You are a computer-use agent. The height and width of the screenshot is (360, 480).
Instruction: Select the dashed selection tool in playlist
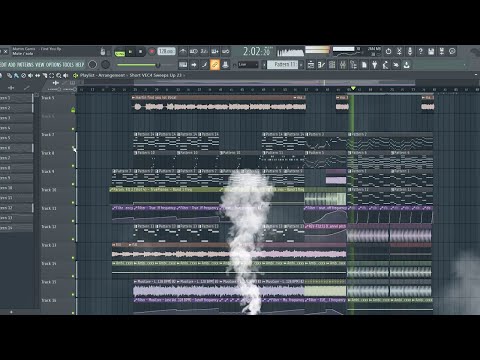coord(51,76)
